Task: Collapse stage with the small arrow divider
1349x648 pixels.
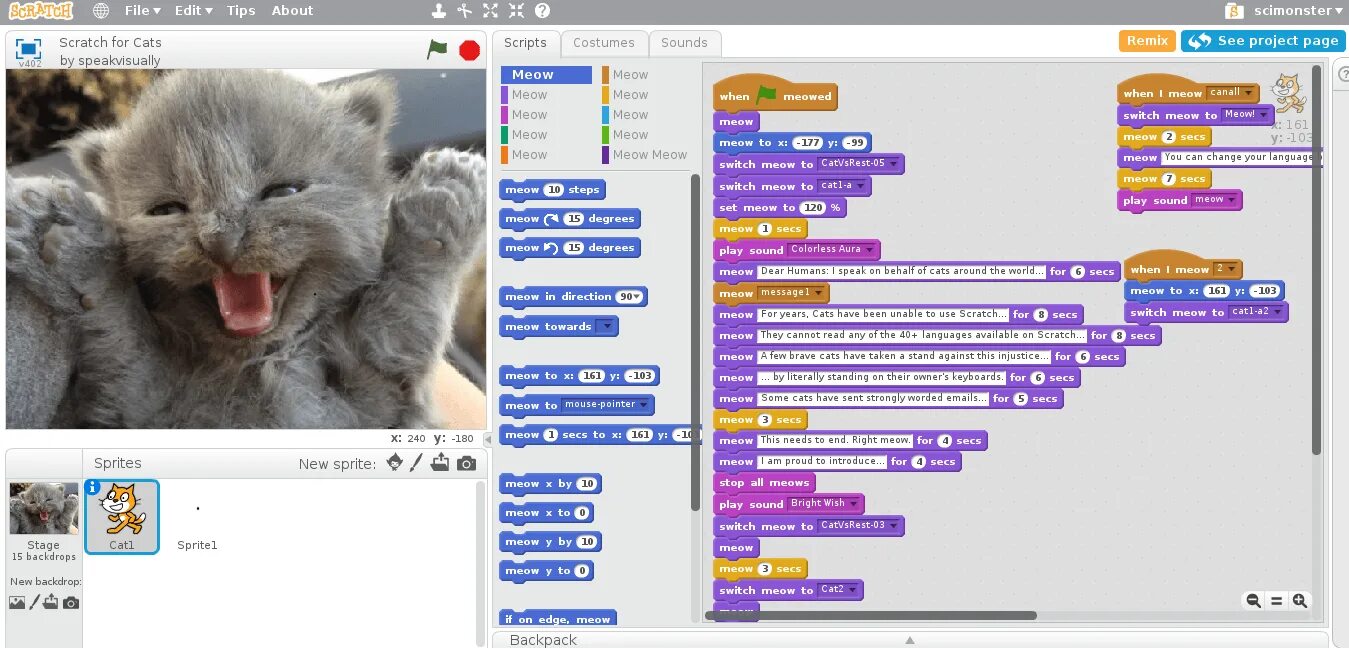Action: (488, 438)
